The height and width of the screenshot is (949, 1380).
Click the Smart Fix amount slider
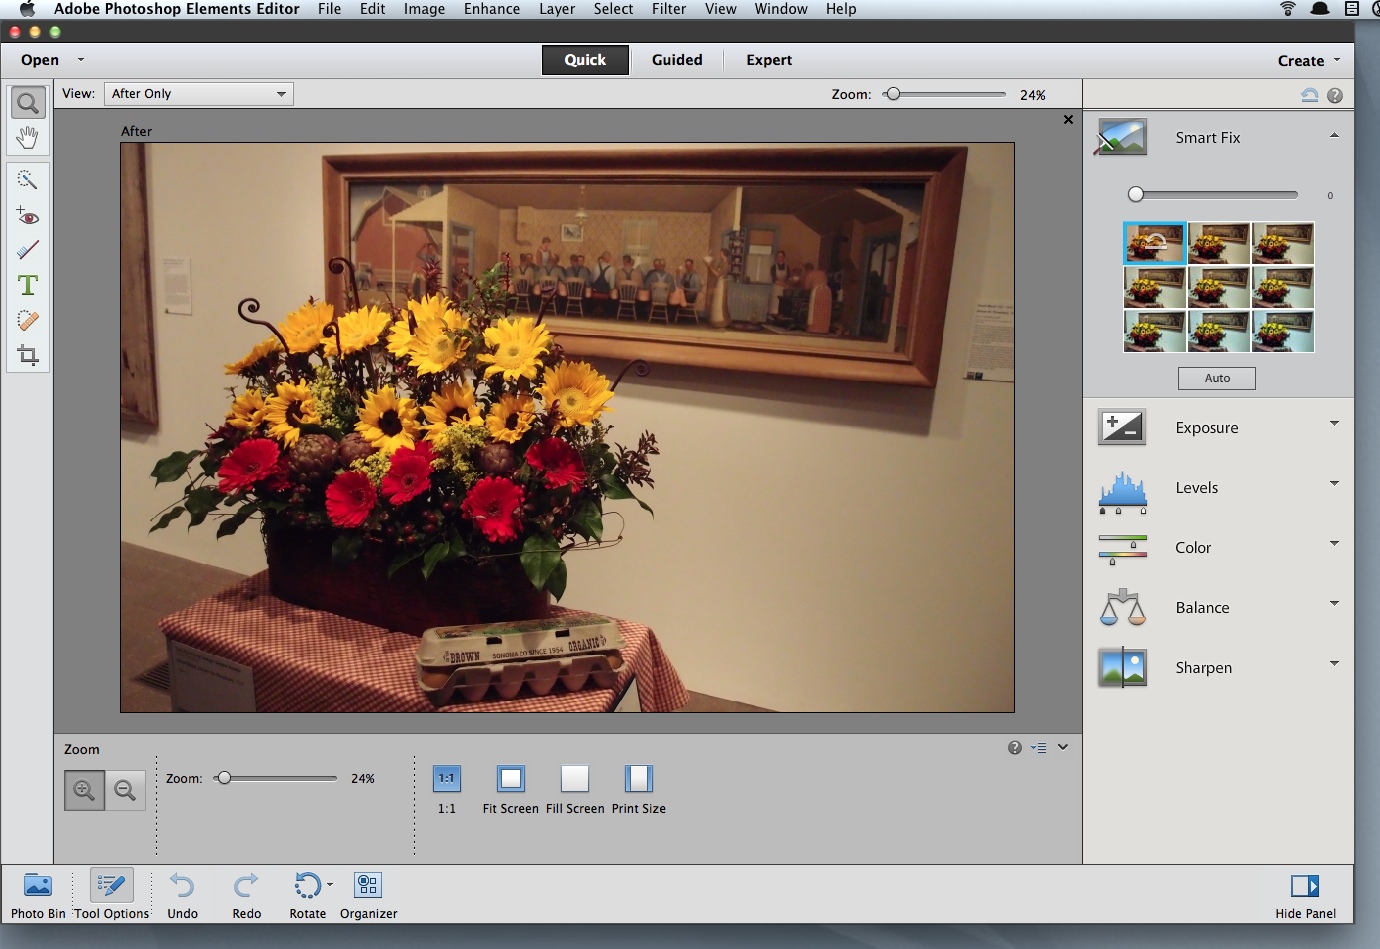coord(1216,195)
